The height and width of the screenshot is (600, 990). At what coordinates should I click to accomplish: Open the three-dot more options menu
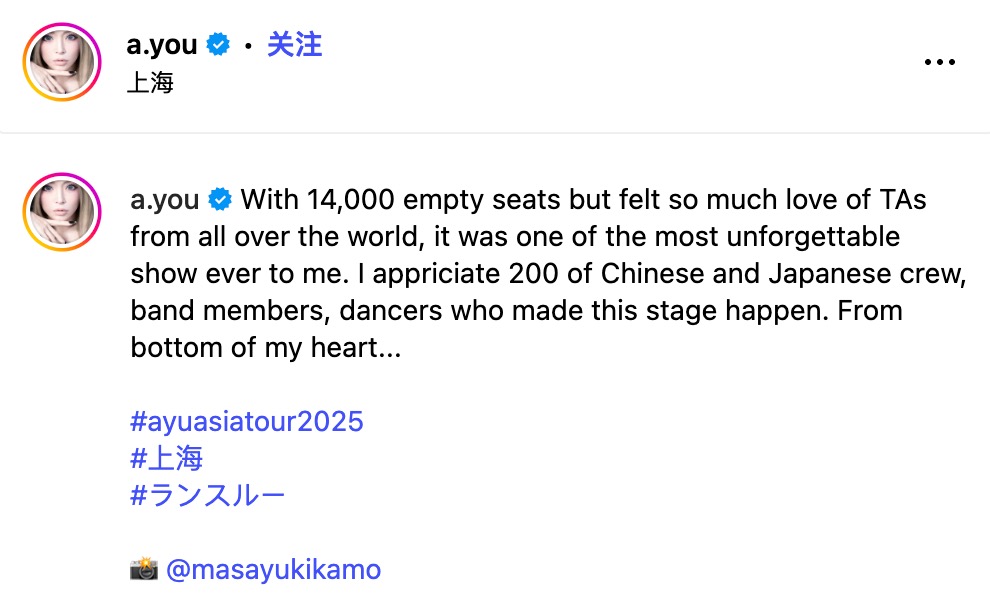point(939,62)
